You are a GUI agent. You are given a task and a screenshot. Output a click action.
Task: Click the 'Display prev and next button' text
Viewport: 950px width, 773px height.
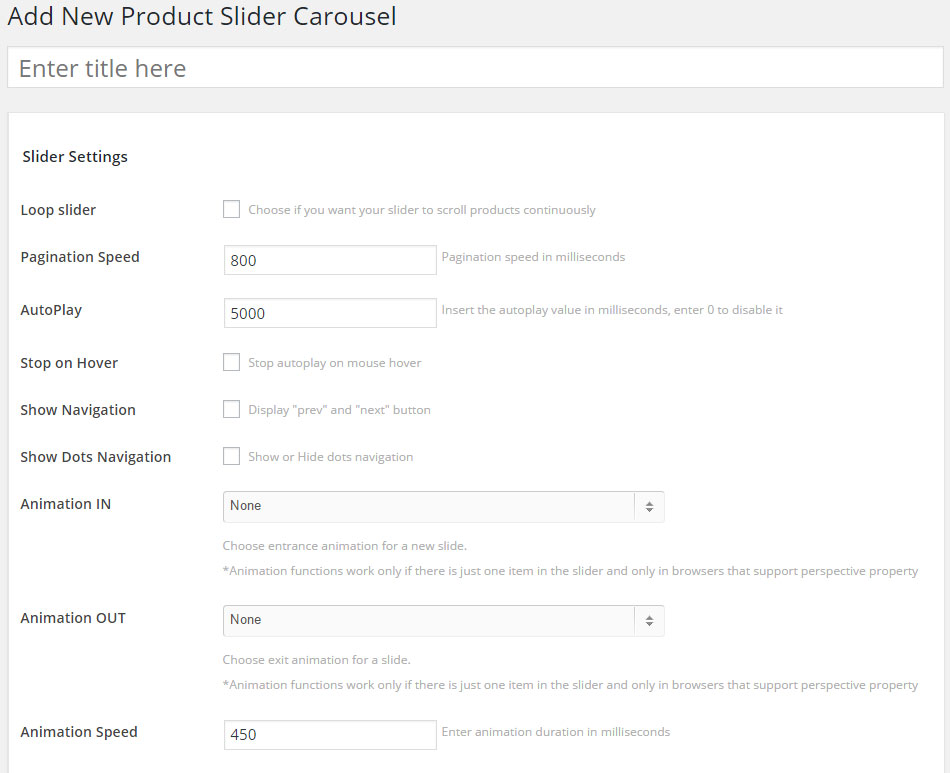(339, 410)
